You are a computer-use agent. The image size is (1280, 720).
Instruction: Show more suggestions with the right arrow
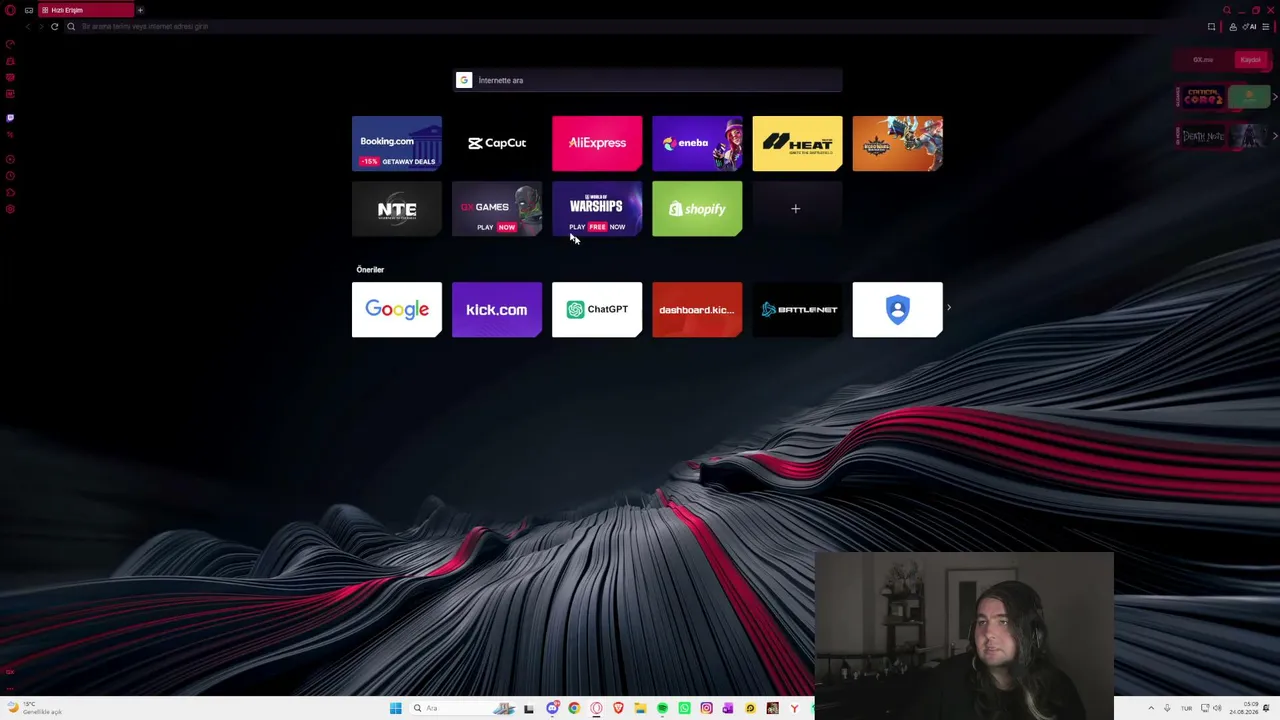pyautogui.click(x=948, y=308)
